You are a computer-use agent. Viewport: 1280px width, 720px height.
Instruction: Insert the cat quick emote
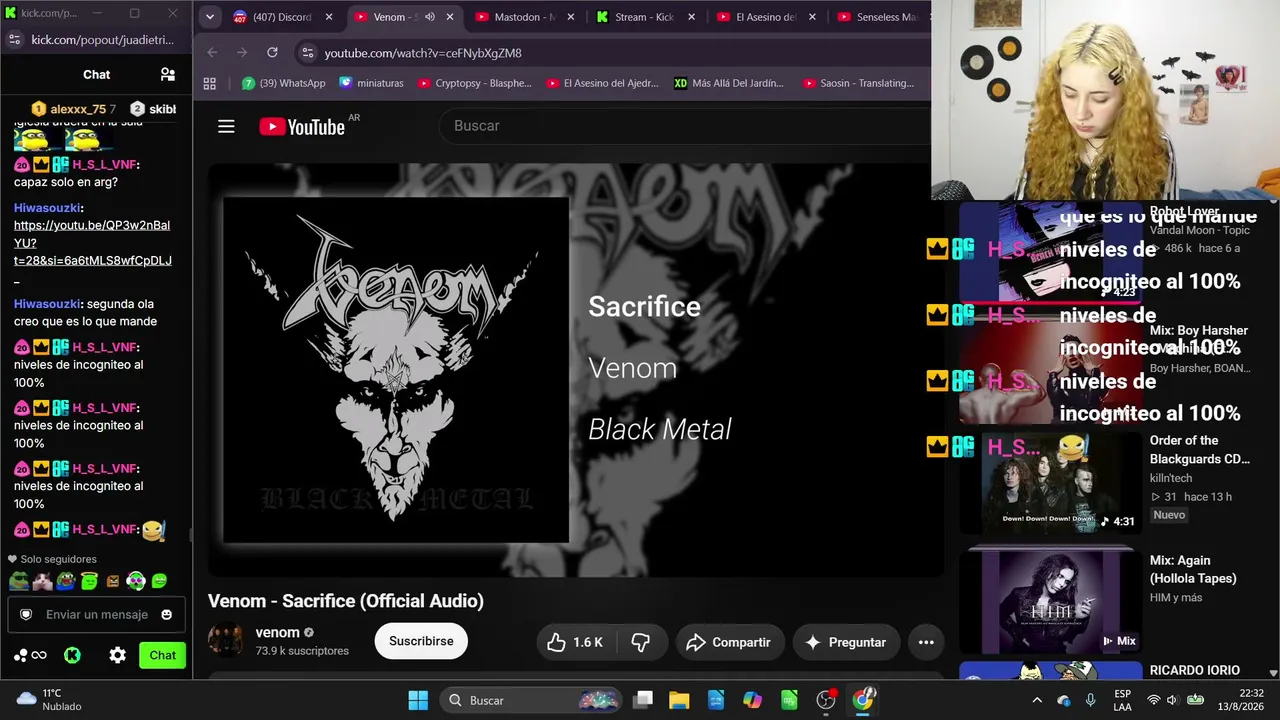(x=42, y=580)
